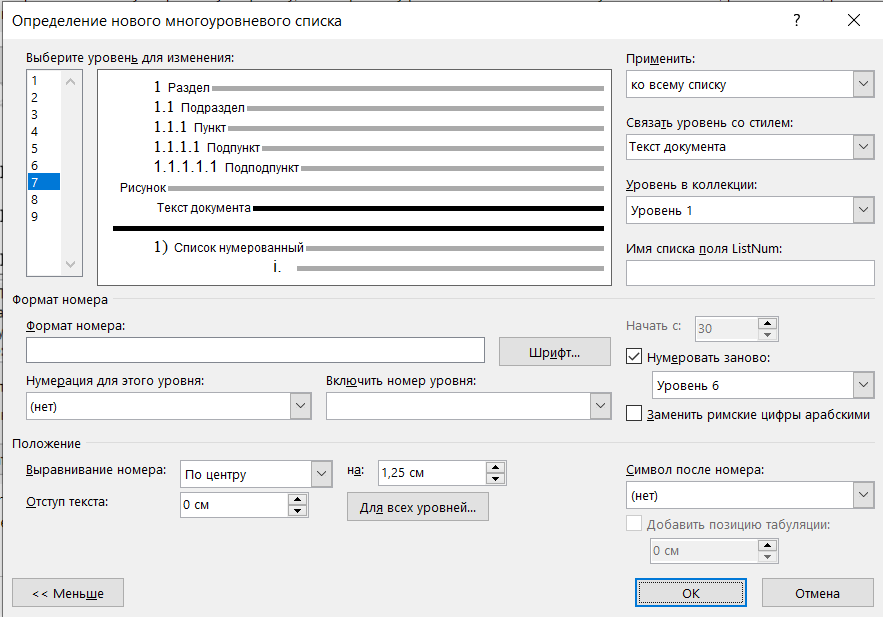Click the level list scroll-down arrow
Viewport: 883px width, 617px height.
[x=70, y=264]
